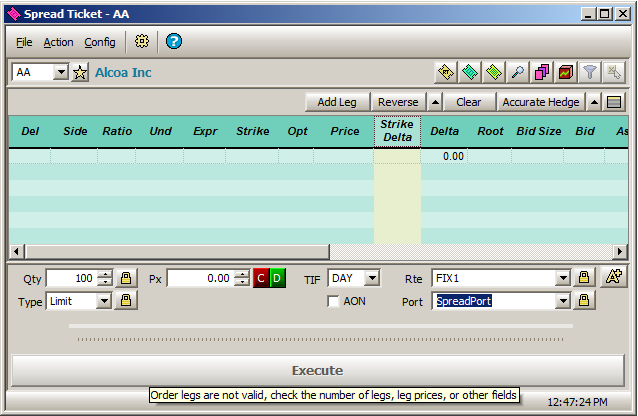Click the Execute button

point(317,370)
